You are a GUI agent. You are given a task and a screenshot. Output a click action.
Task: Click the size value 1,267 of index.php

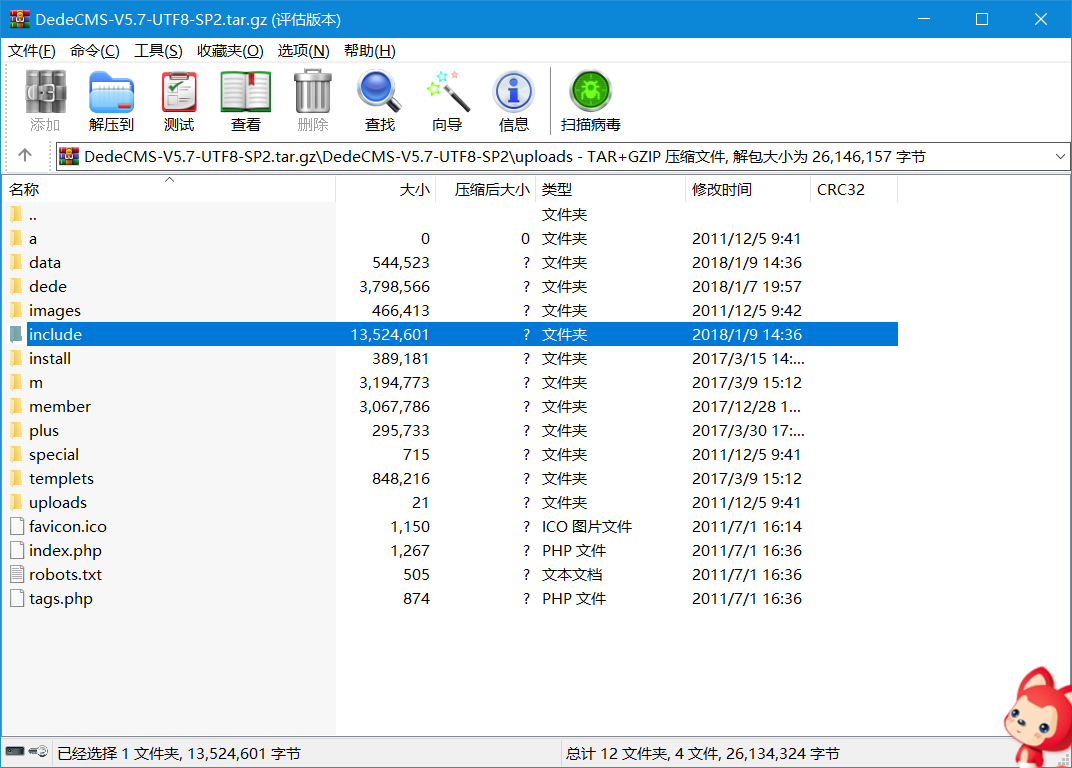point(410,551)
